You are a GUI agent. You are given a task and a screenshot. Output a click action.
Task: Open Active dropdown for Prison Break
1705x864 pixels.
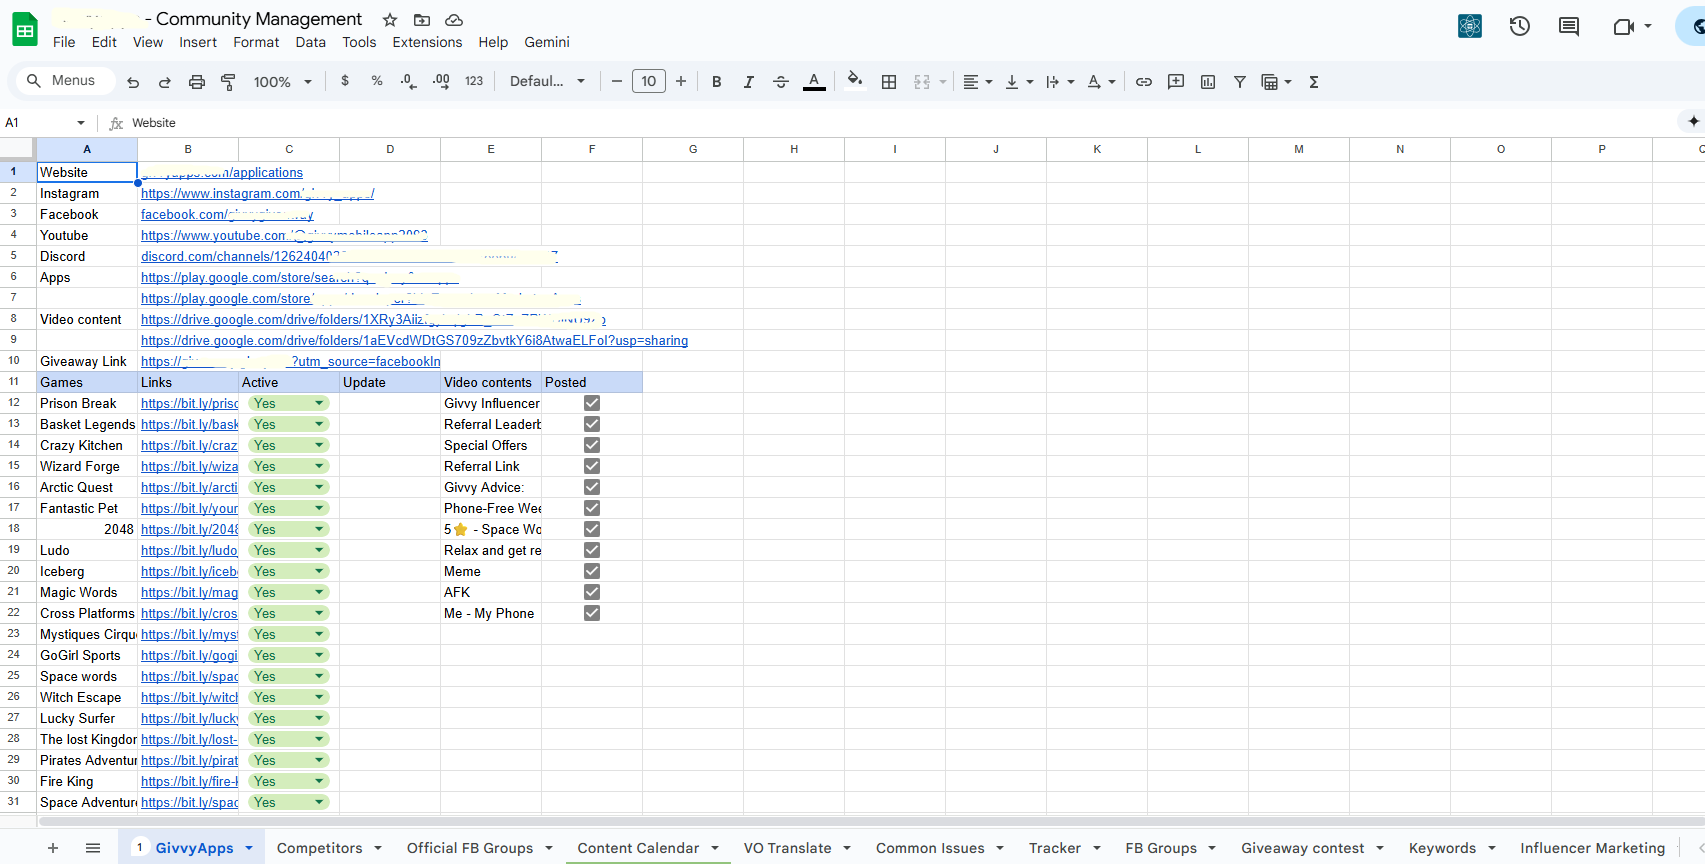click(320, 403)
